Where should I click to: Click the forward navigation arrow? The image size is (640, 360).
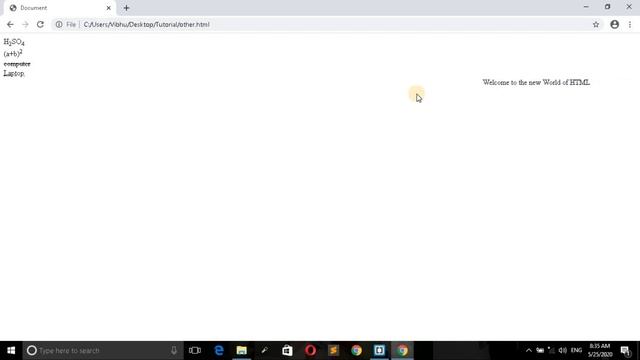tap(25, 24)
